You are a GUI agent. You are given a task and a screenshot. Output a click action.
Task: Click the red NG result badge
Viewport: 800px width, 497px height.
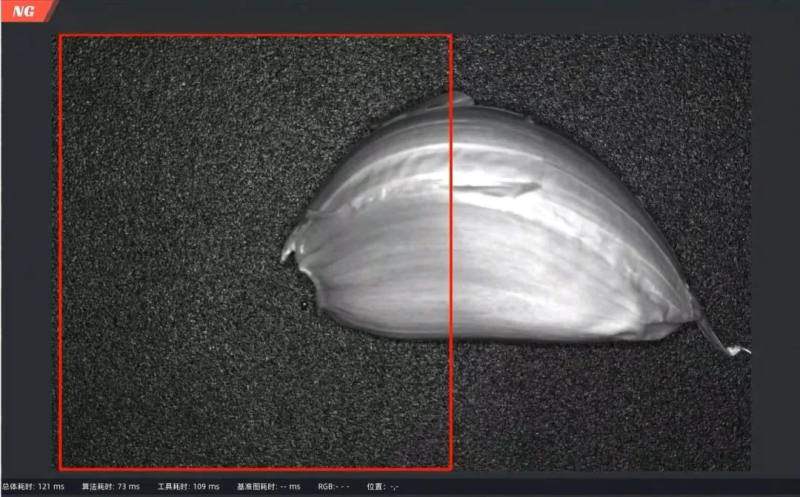pos(24,11)
